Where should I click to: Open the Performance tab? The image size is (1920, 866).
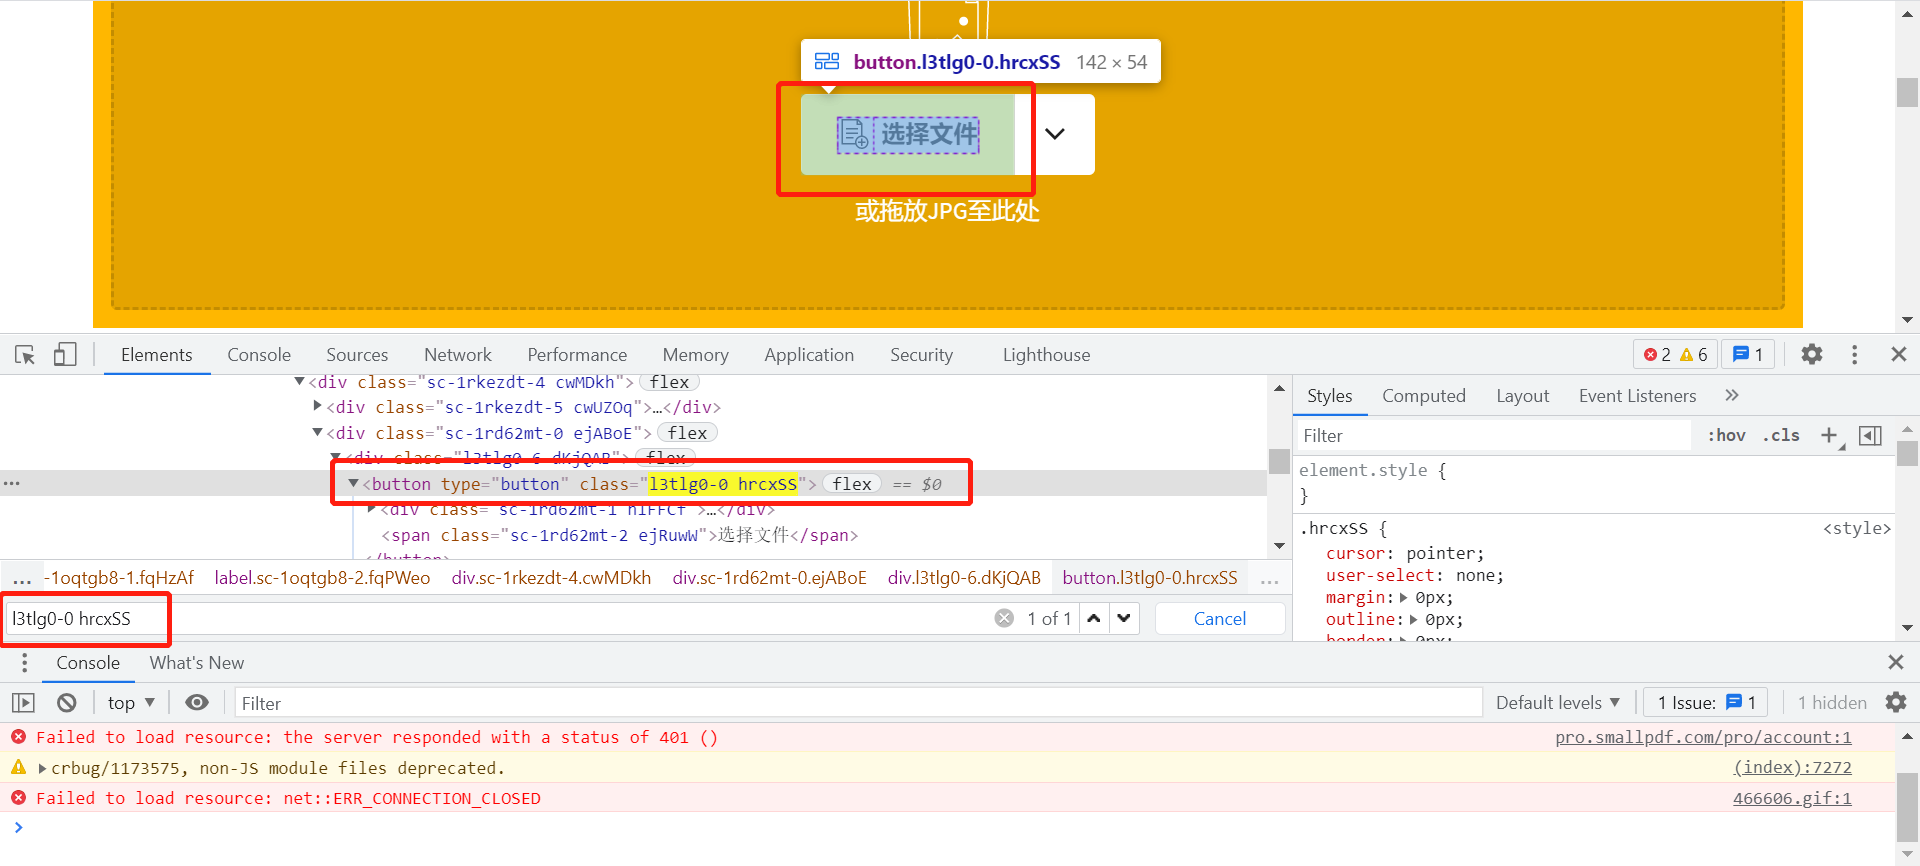pyautogui.click(x=577, y=355)
